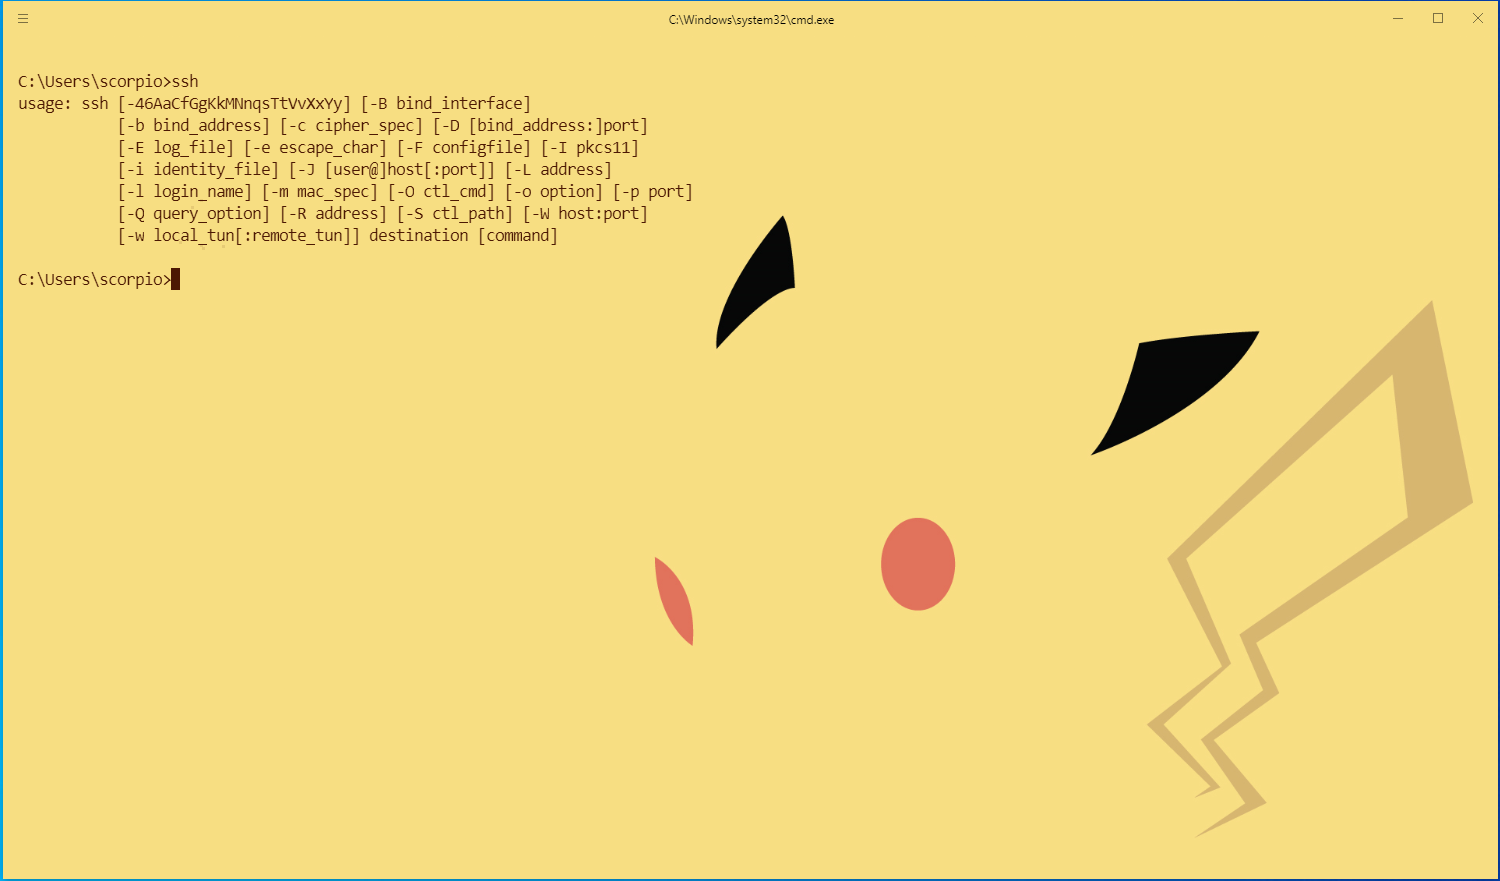This screenshot has height=881, width=1500.
Task: Click the text '[-W host:port]'
Action: coord(585,214)
